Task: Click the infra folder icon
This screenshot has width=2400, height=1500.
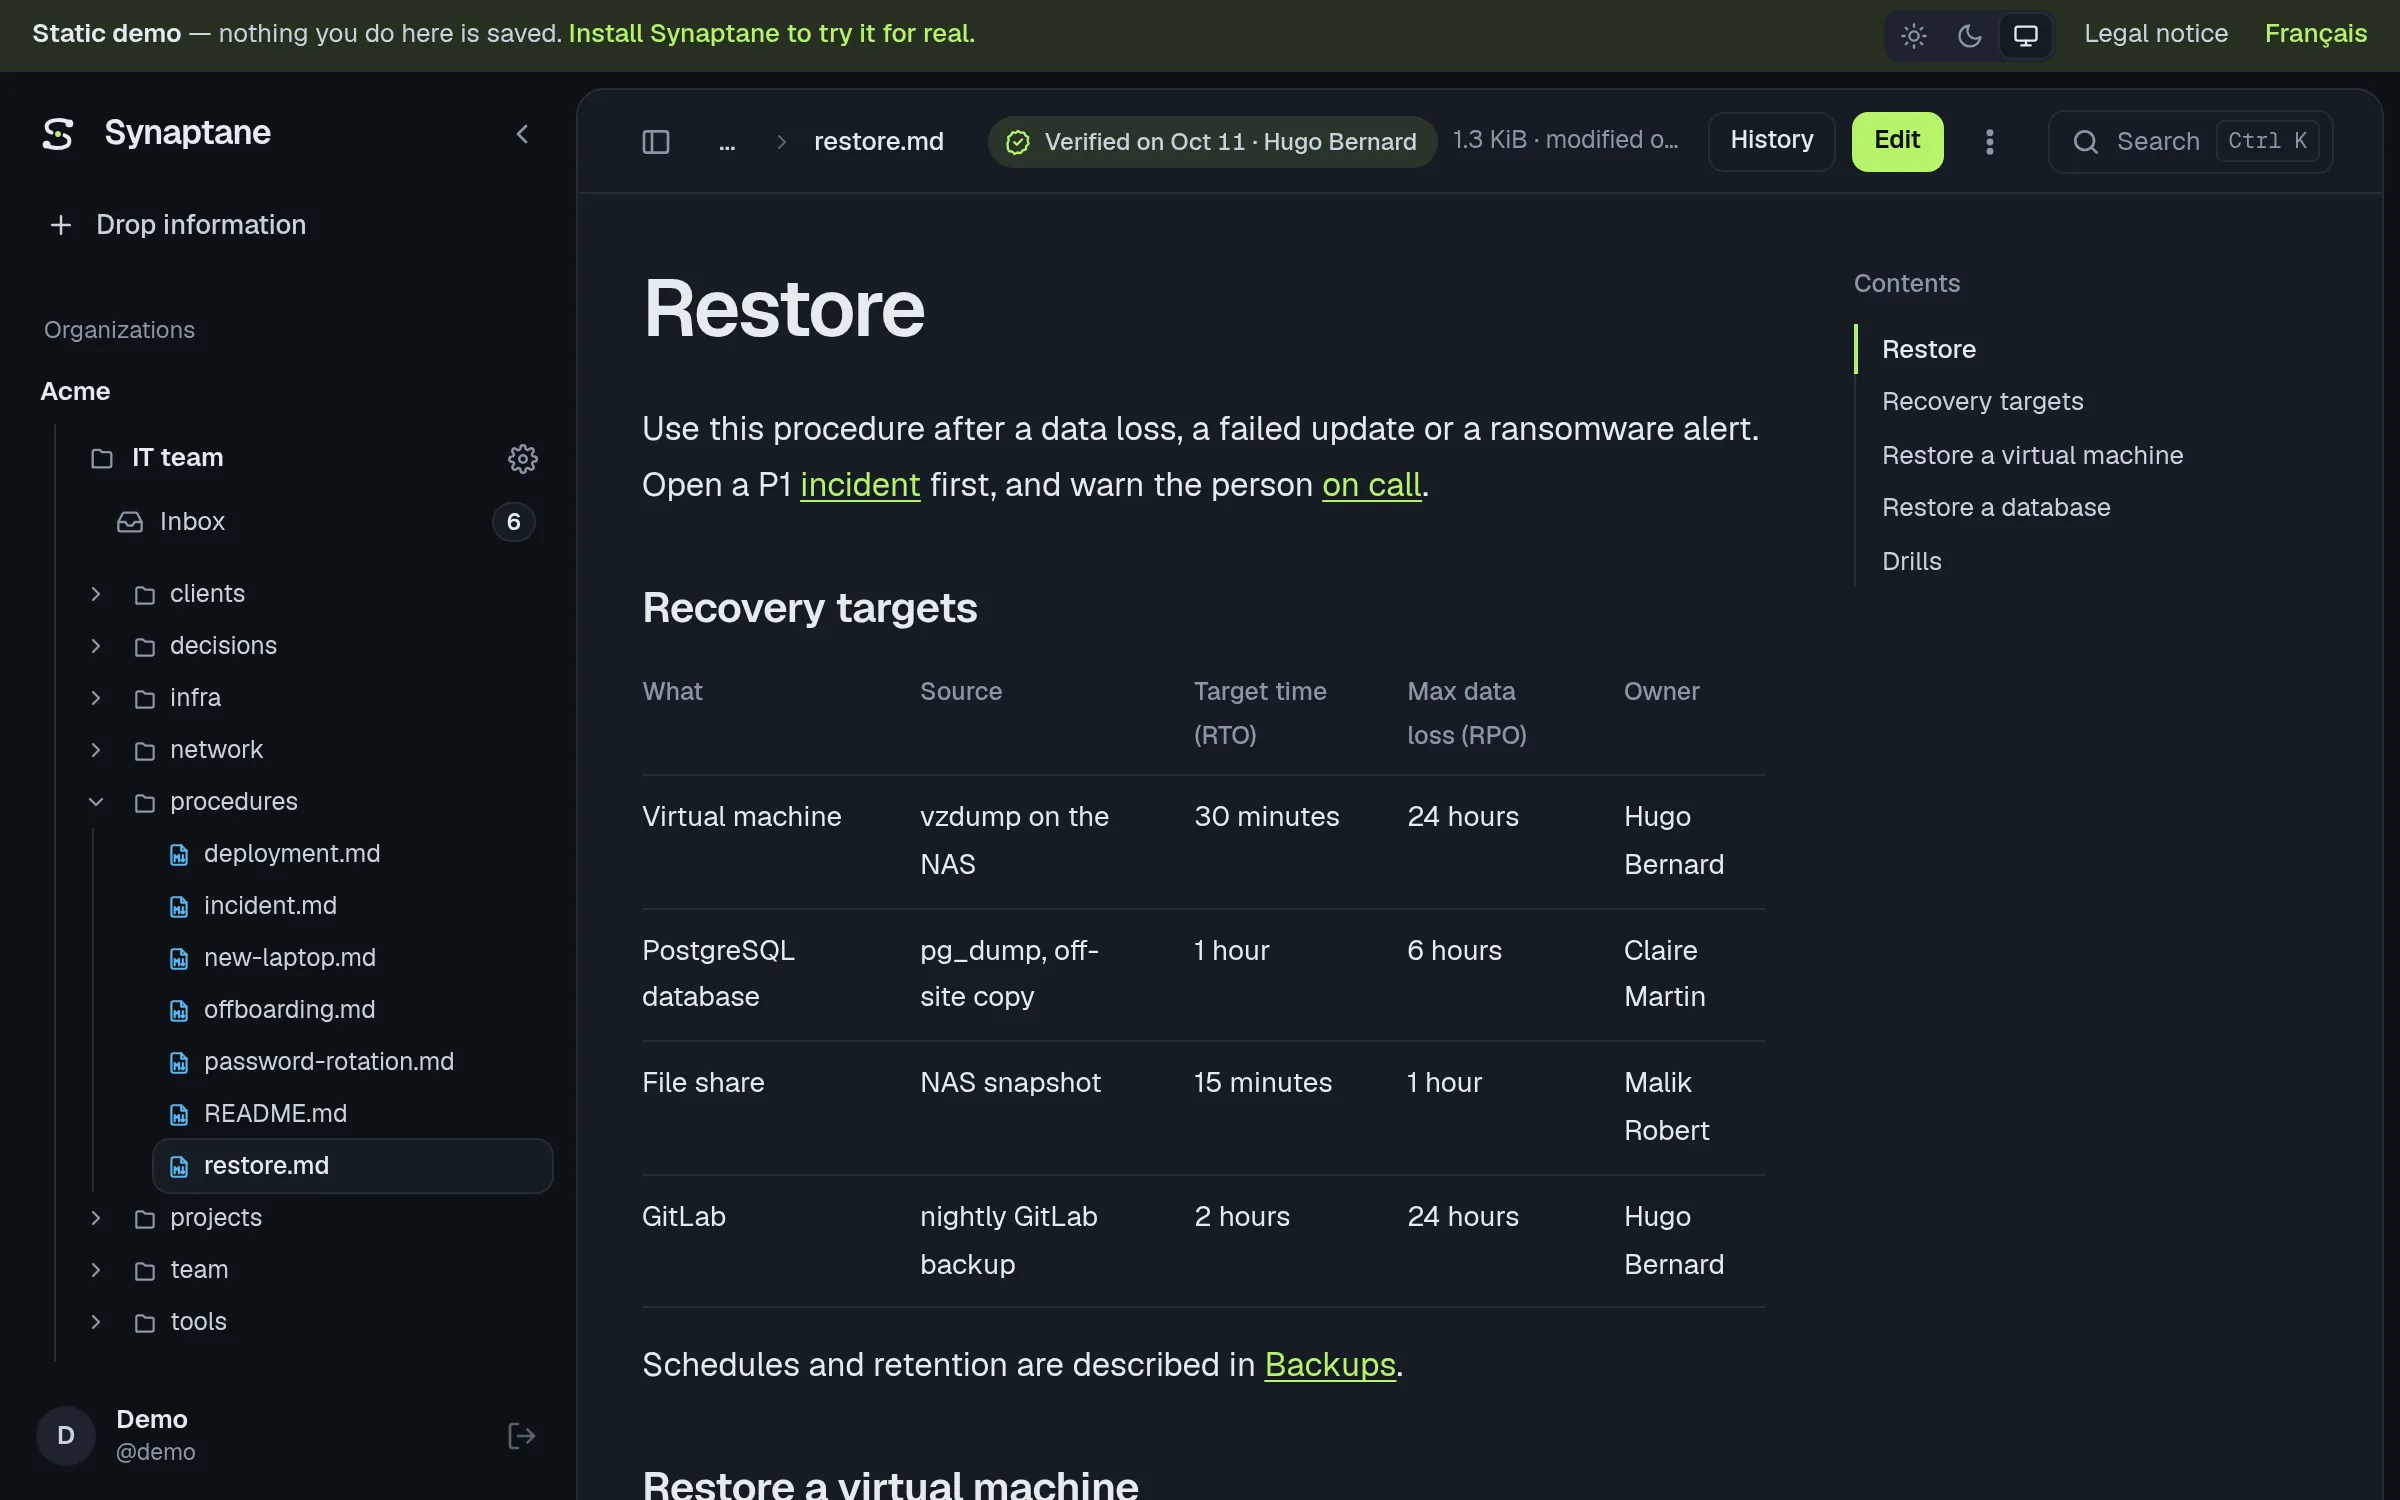Action: click(145, 698)
